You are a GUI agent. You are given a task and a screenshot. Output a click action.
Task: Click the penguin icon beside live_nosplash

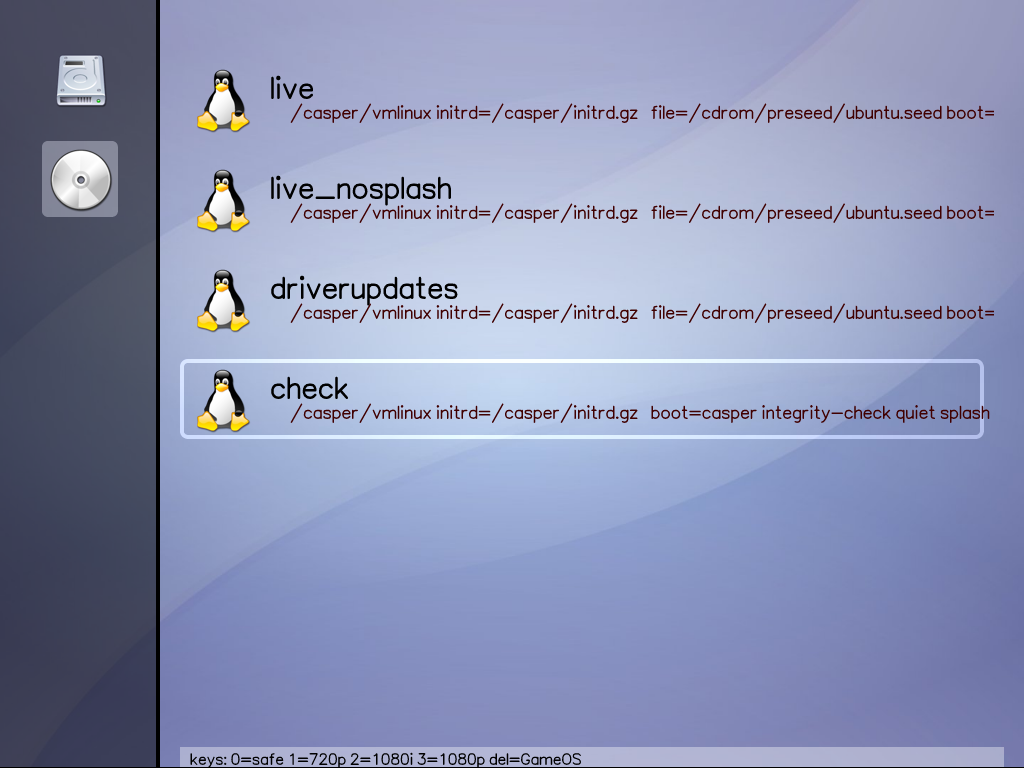click(x=222, y=201)
